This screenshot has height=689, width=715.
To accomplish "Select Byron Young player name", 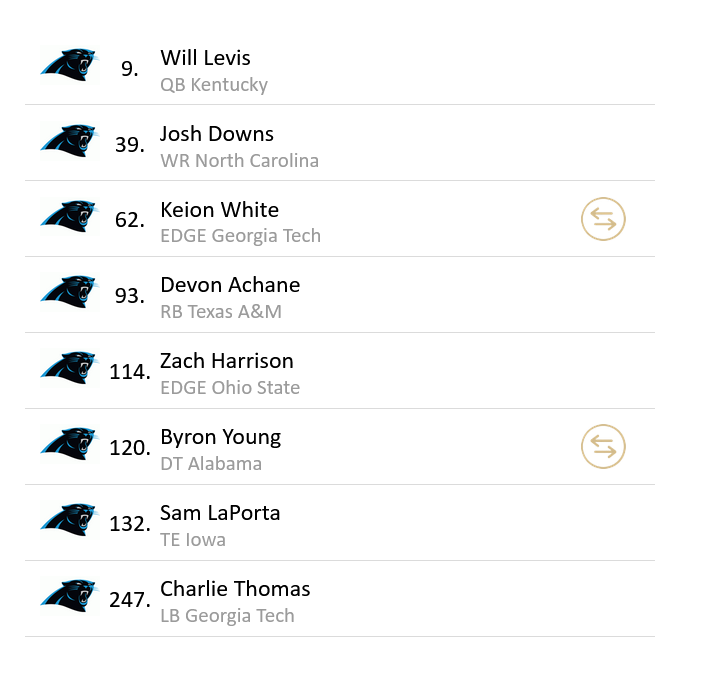I will pos(220,437).
